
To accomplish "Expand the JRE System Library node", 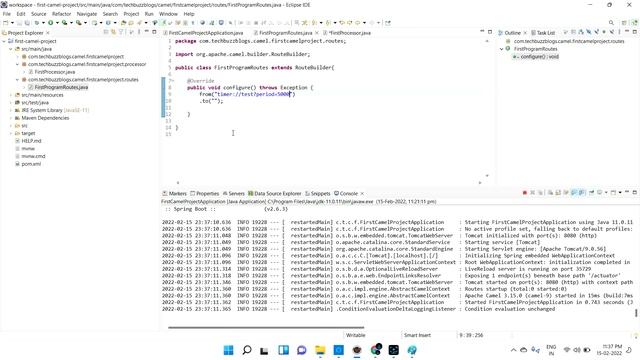I will point(11,110).
